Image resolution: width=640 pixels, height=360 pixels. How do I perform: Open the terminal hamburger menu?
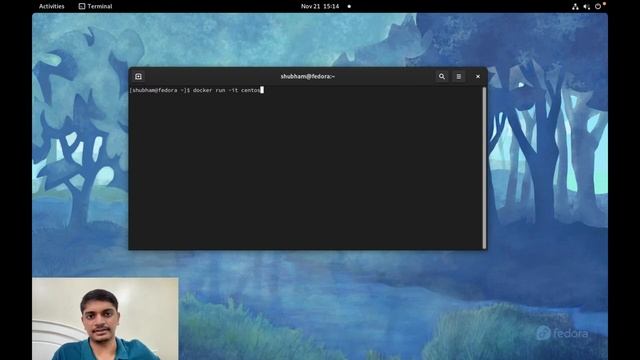coord(458,76)
